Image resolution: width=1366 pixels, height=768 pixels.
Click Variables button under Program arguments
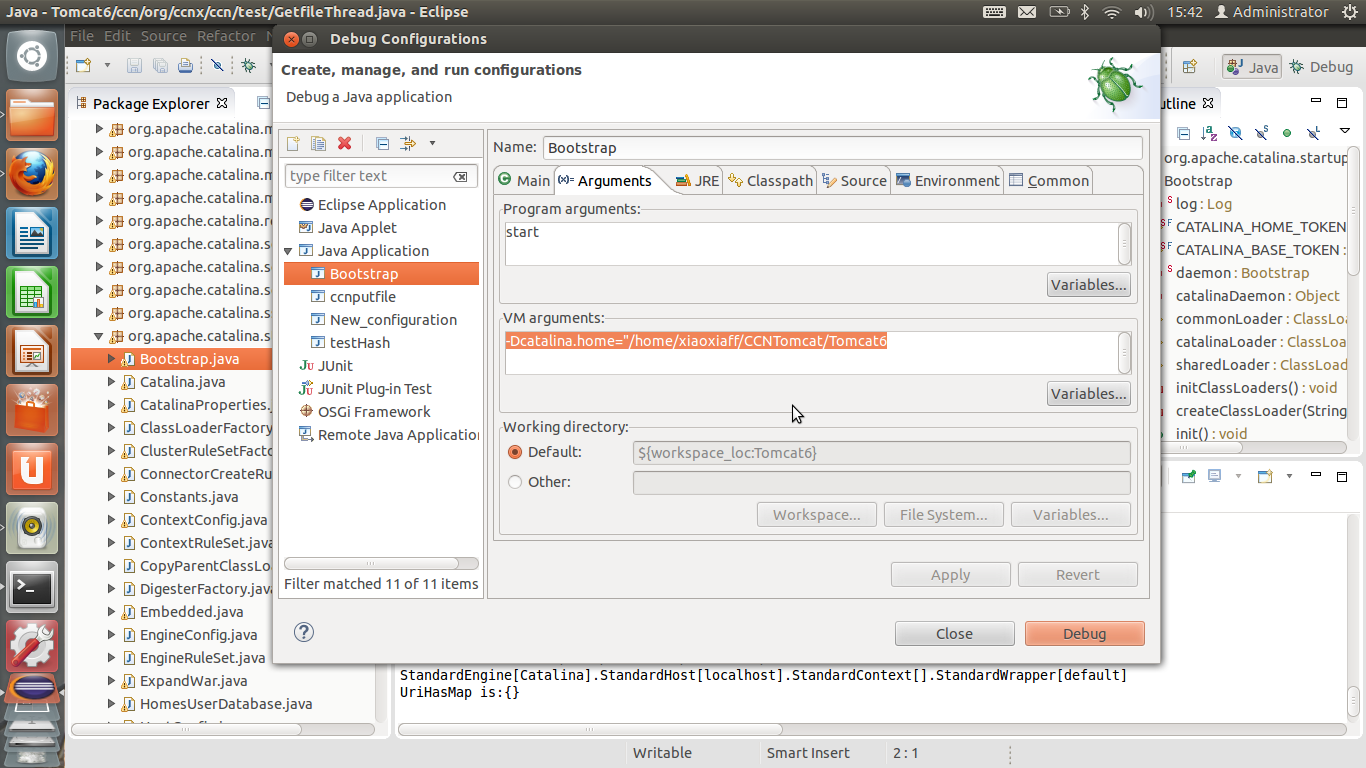[x=1089, y=285]
